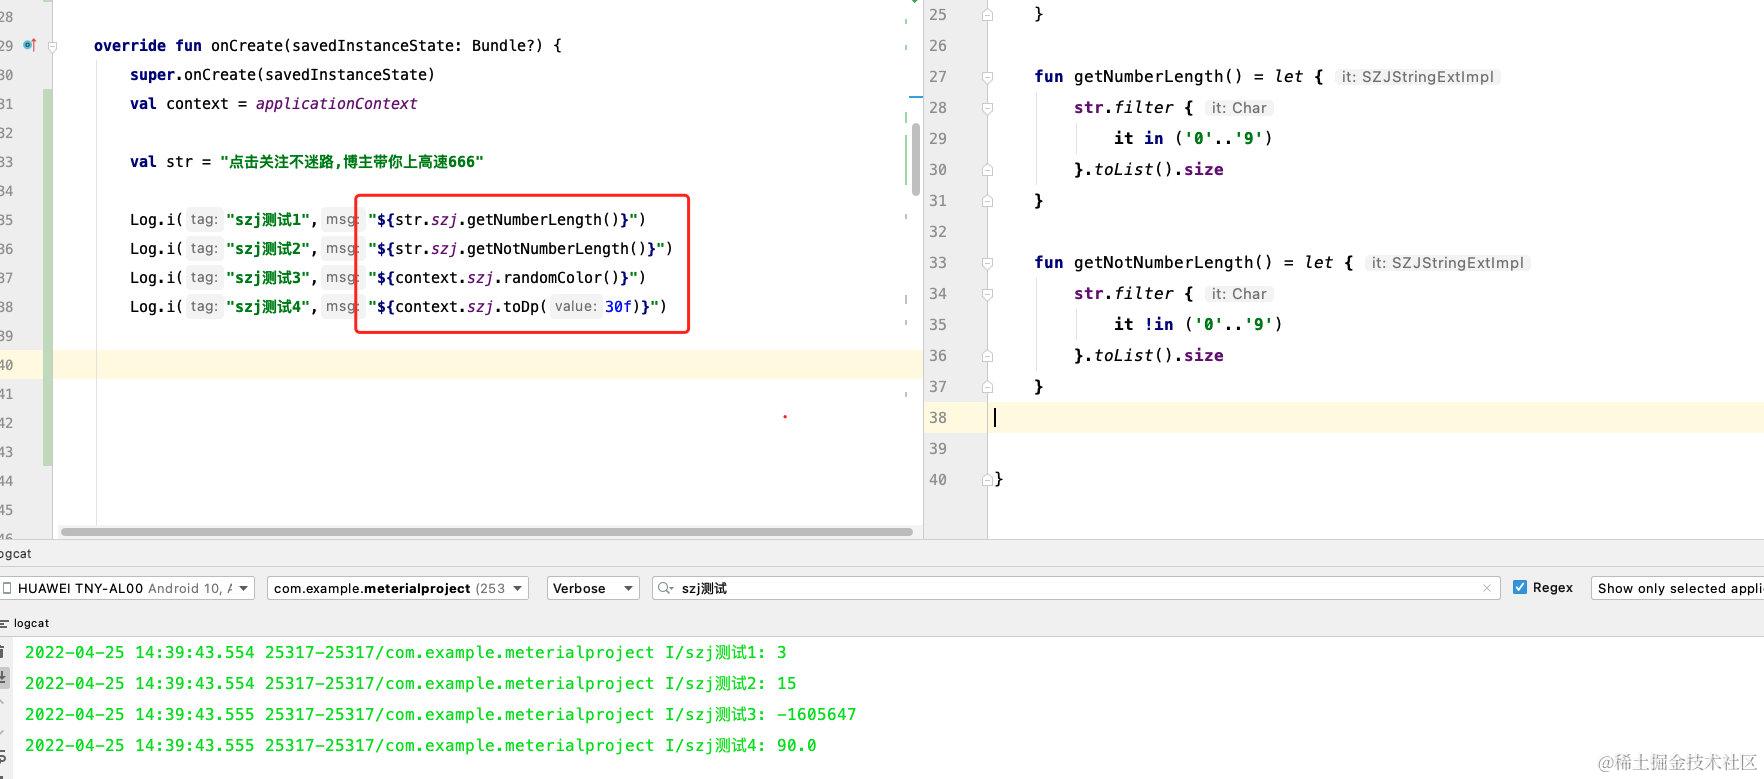Click the override gutter icon beside onCreate
1764x779 pixels.
pyautogui.click(x=29, y=45)
